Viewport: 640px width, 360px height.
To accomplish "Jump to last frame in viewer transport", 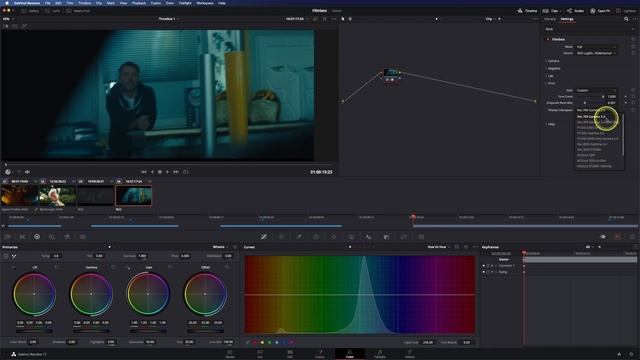I will [176, 172].
